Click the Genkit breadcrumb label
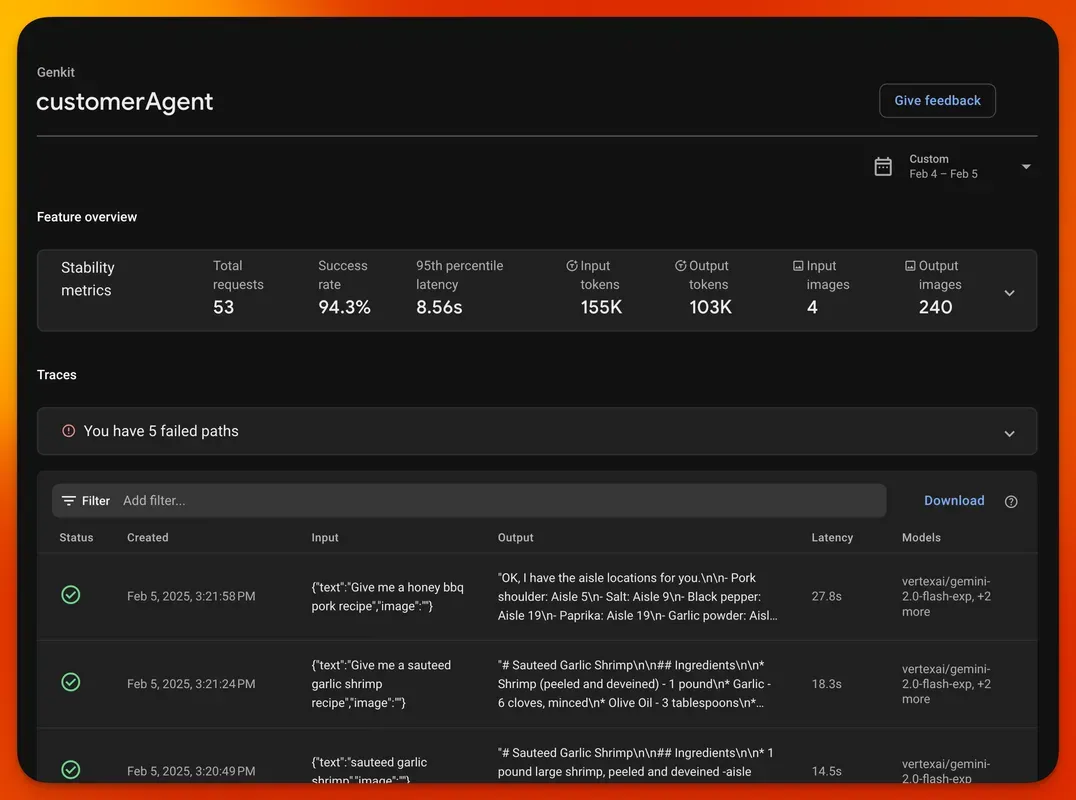Viewport: 1076px width, 800px height. [x=56, y=72]
